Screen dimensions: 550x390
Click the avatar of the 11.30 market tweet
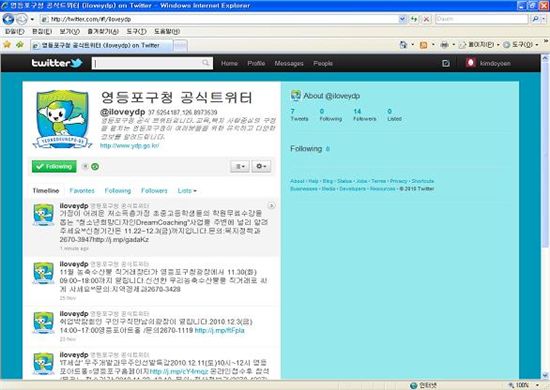43,272
